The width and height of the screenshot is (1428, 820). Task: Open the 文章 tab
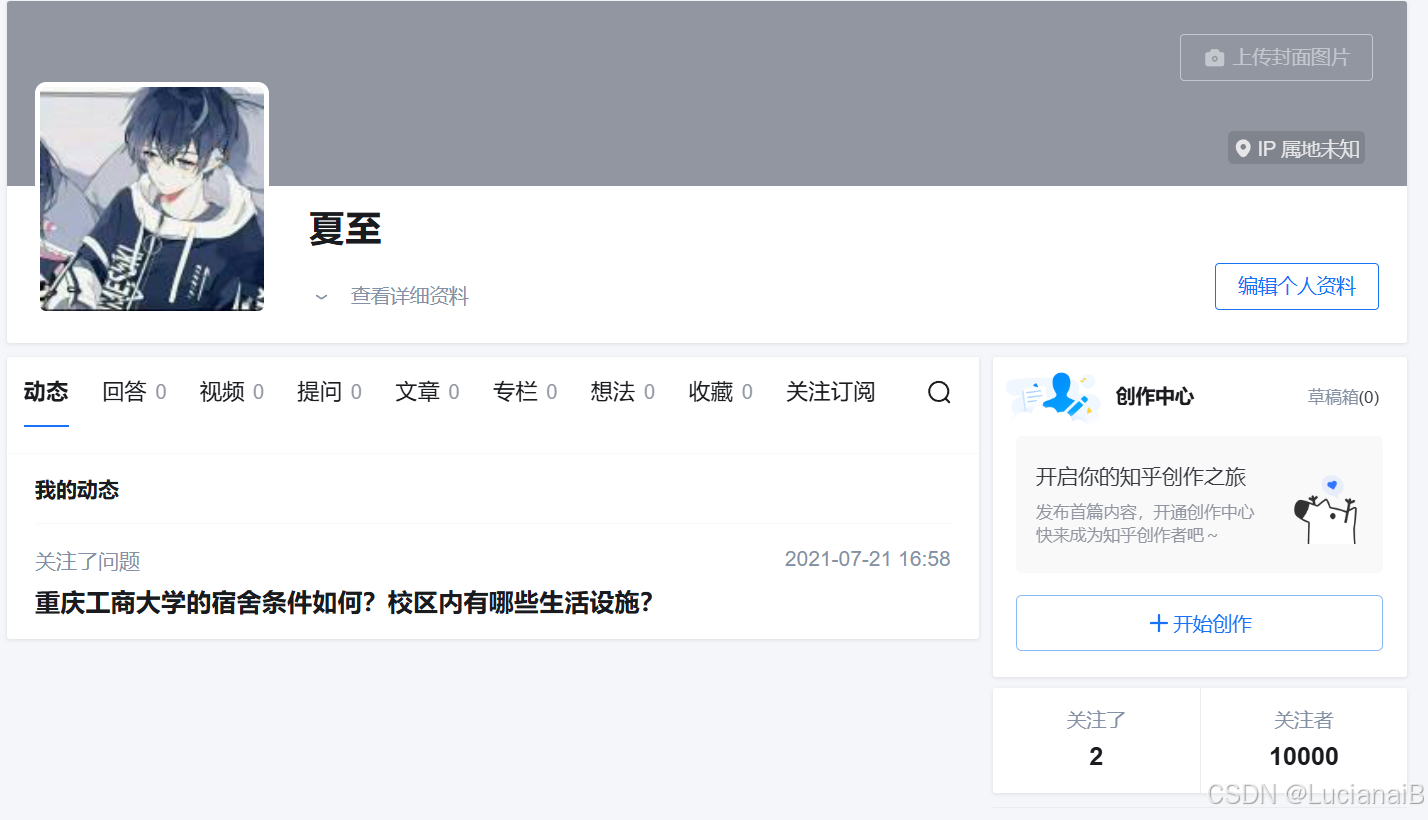[427, 392]
